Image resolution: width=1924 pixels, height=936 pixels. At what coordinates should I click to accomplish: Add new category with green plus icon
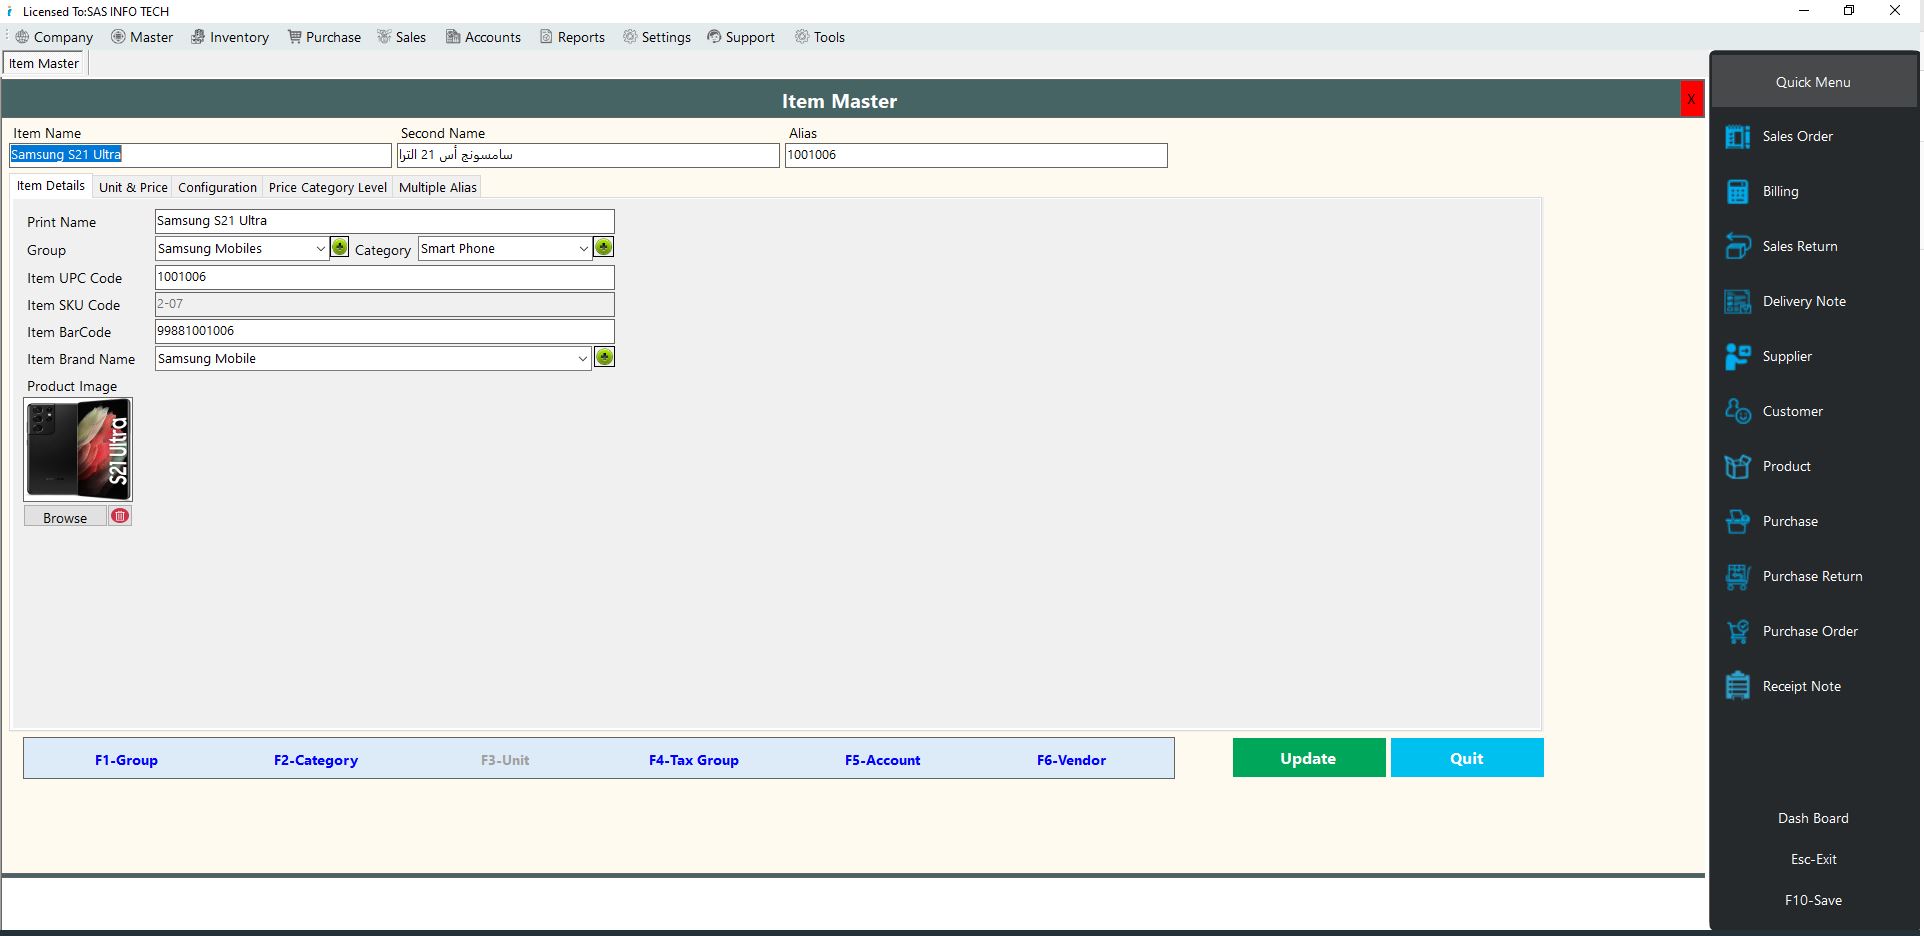603,247
